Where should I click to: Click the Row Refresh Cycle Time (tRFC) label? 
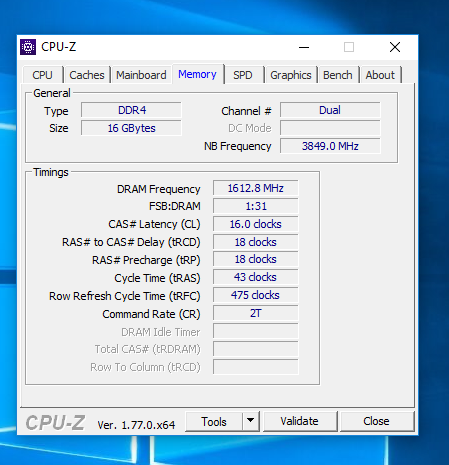(x=125, y=296)
